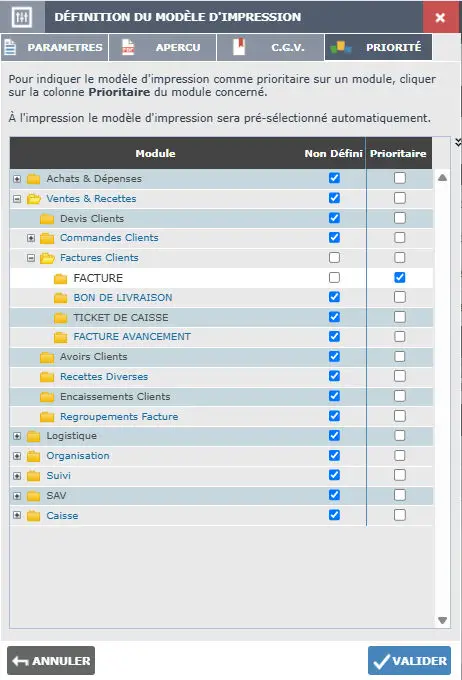
Task: Click the sliders settings icon in title bar
Action: pyautogui.click(x=22, y=17)
